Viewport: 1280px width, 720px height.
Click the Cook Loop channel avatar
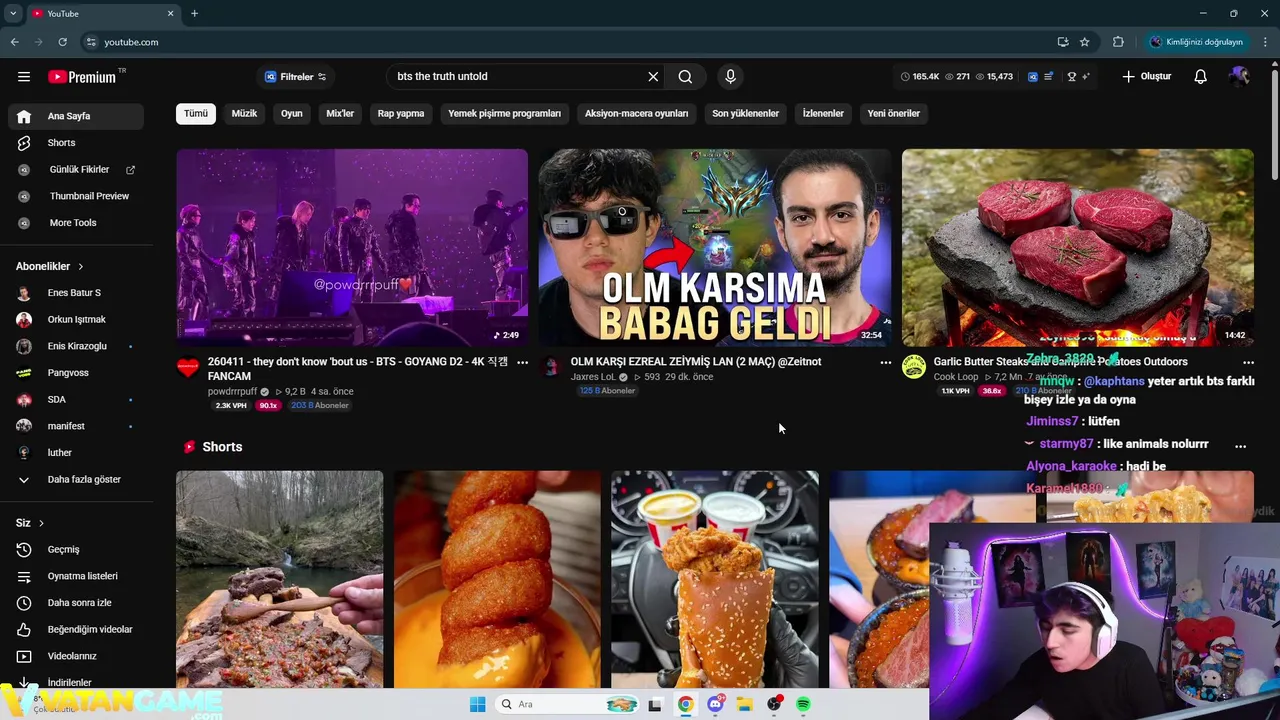point(914,367)
